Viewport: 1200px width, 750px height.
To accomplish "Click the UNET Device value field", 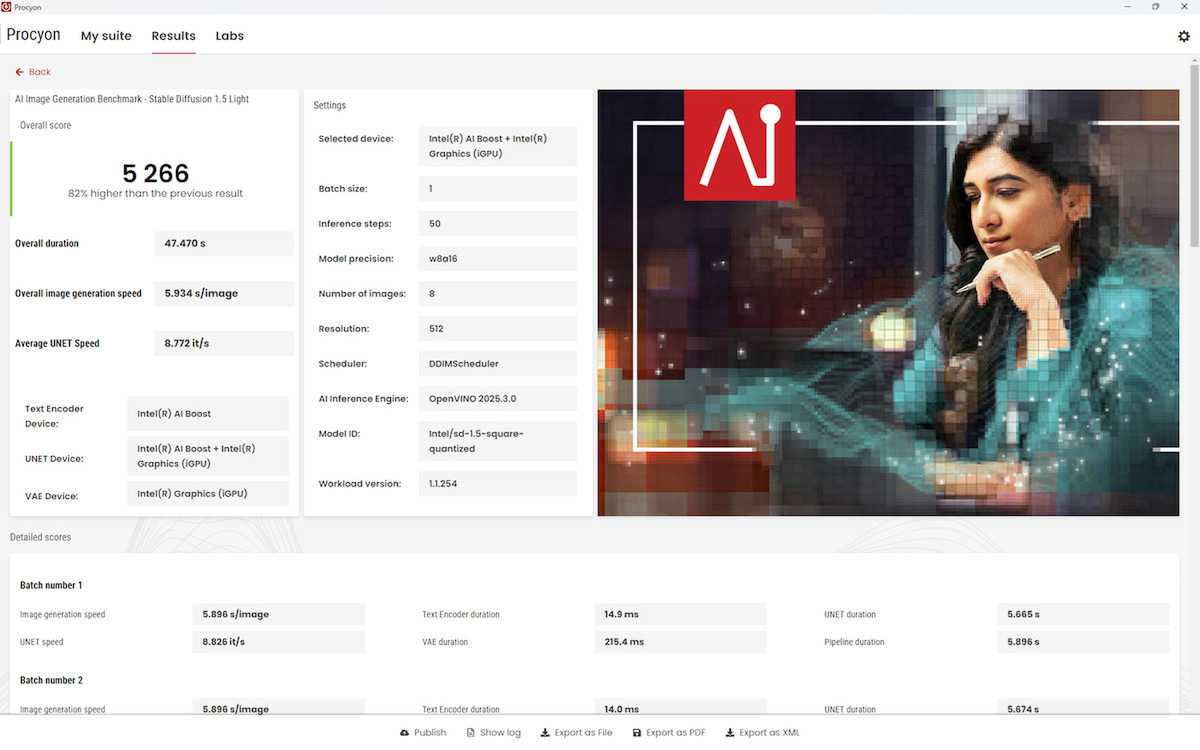I will (208, 456).
